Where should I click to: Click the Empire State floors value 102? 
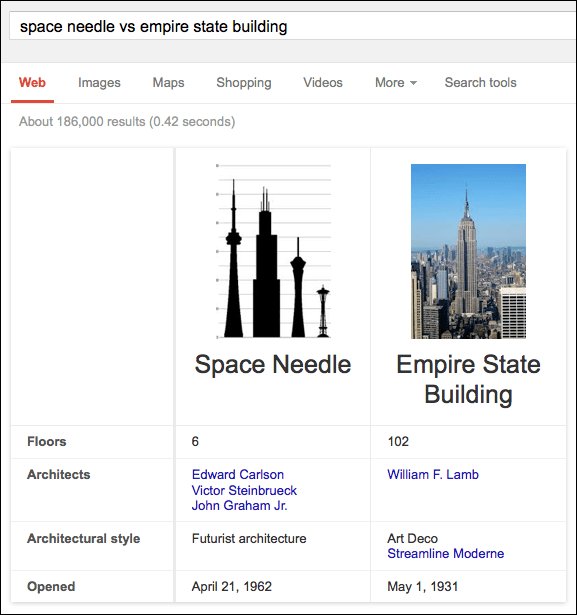398,442
